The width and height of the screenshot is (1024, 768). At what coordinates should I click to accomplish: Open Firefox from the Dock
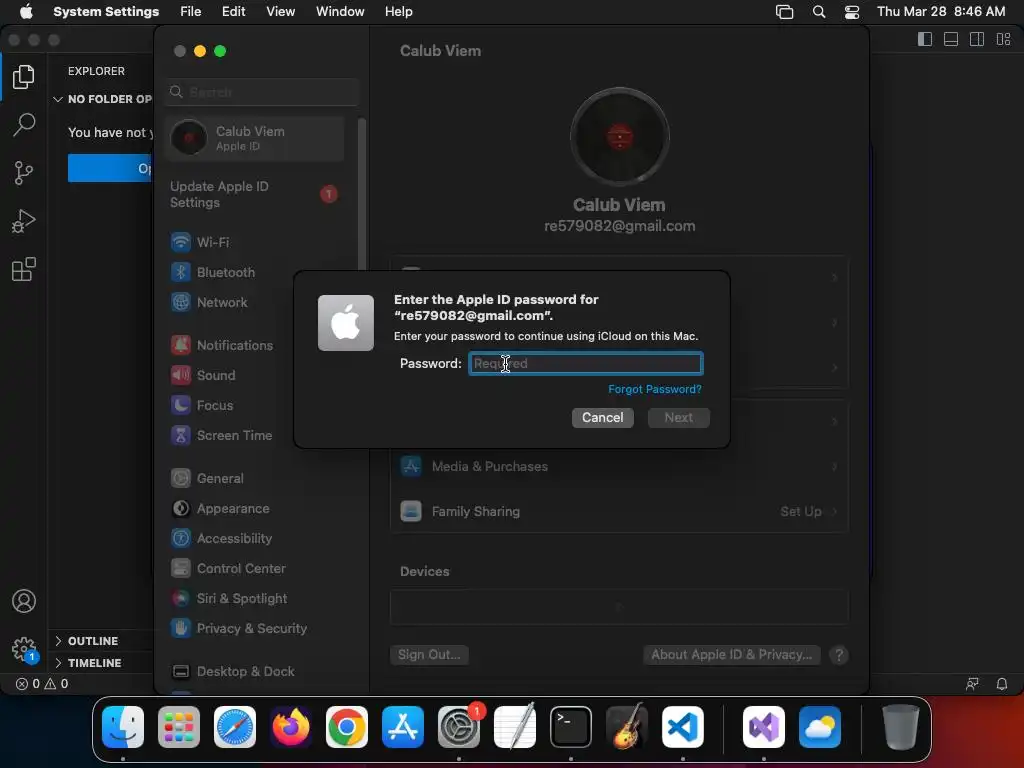(x=291, y=727)
